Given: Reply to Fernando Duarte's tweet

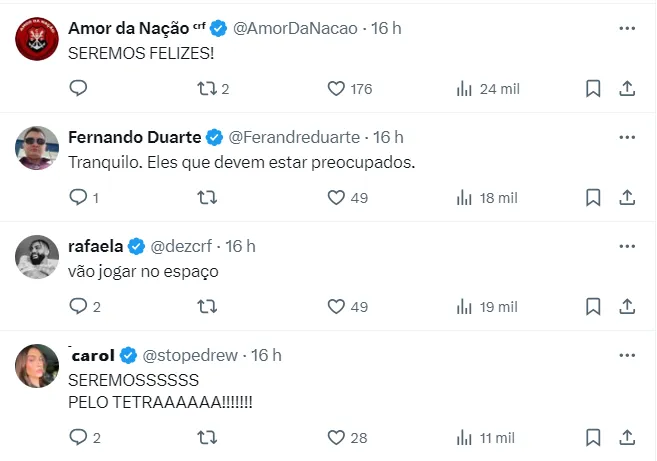Looking at the screenshot, I should [79, 198].
